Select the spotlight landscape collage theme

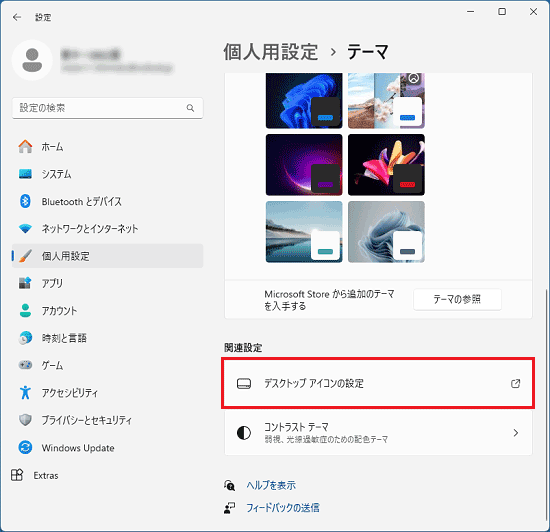(386, 100)
